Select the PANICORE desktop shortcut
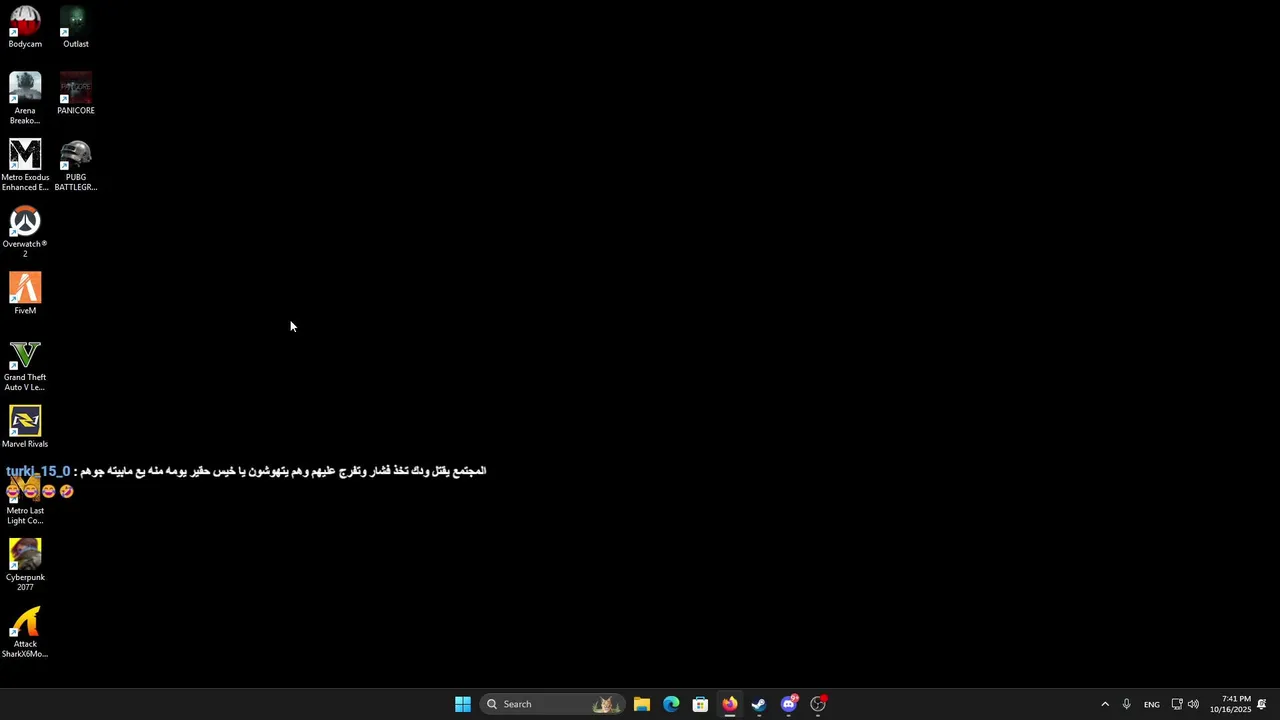The width and height of the screenshot is (1280, 720). (x=76, y=94)
